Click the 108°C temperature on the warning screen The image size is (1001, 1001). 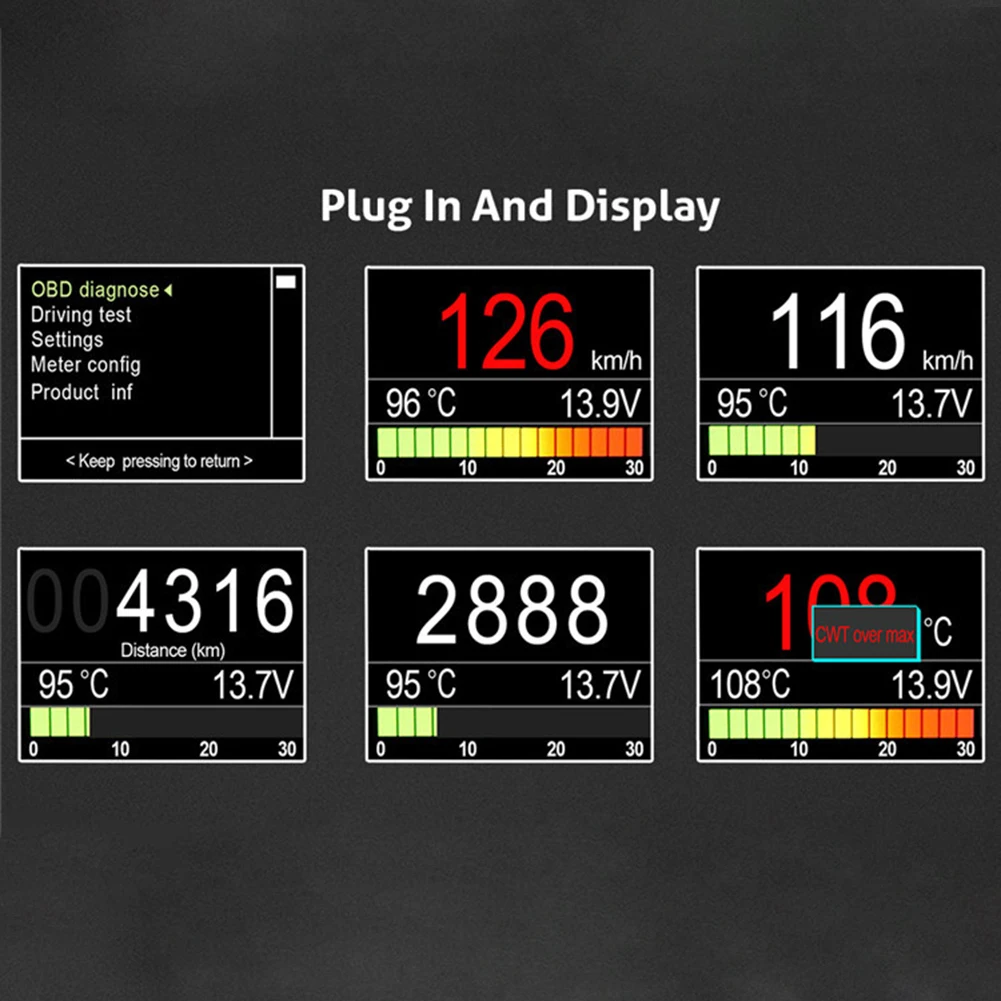(x=750, y=684)
